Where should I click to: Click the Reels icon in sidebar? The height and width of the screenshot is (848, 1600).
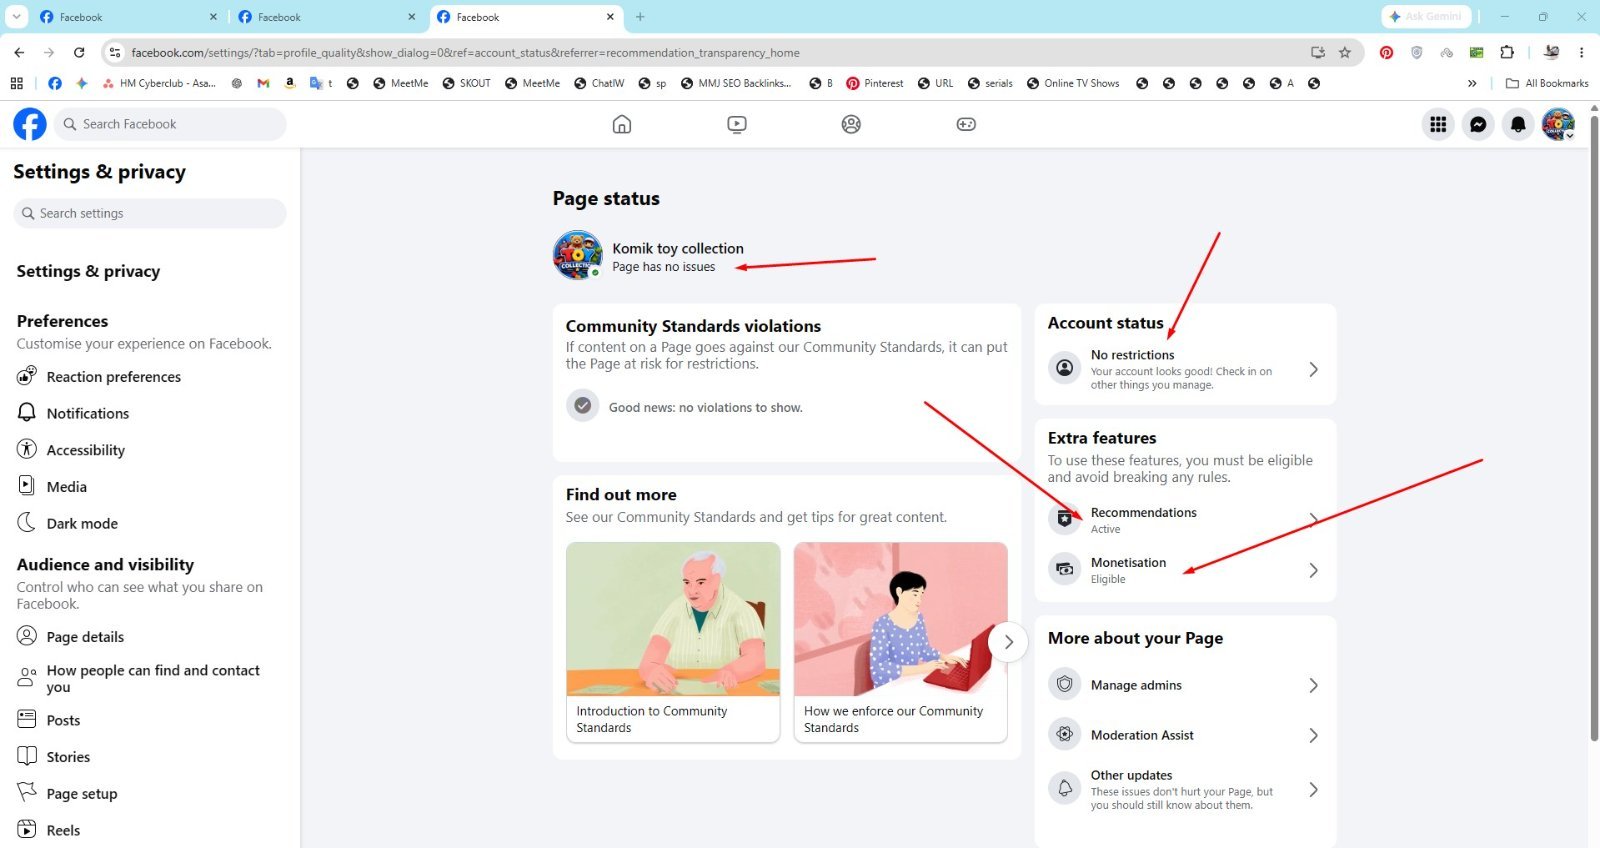[x=27, y=829]
